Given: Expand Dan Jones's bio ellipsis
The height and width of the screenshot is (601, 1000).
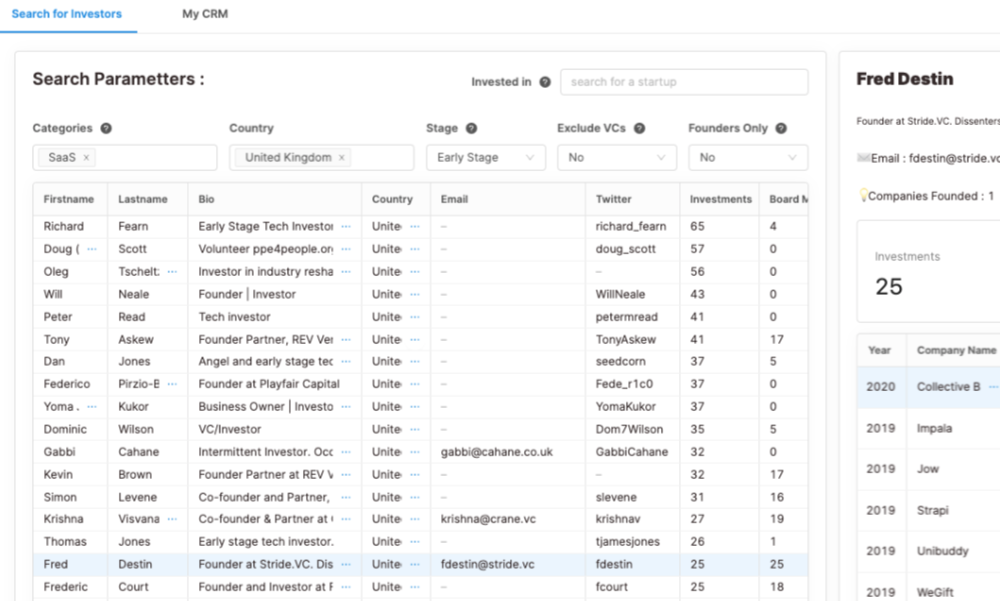Looking at the screenshot, I should tap(346, 361).
